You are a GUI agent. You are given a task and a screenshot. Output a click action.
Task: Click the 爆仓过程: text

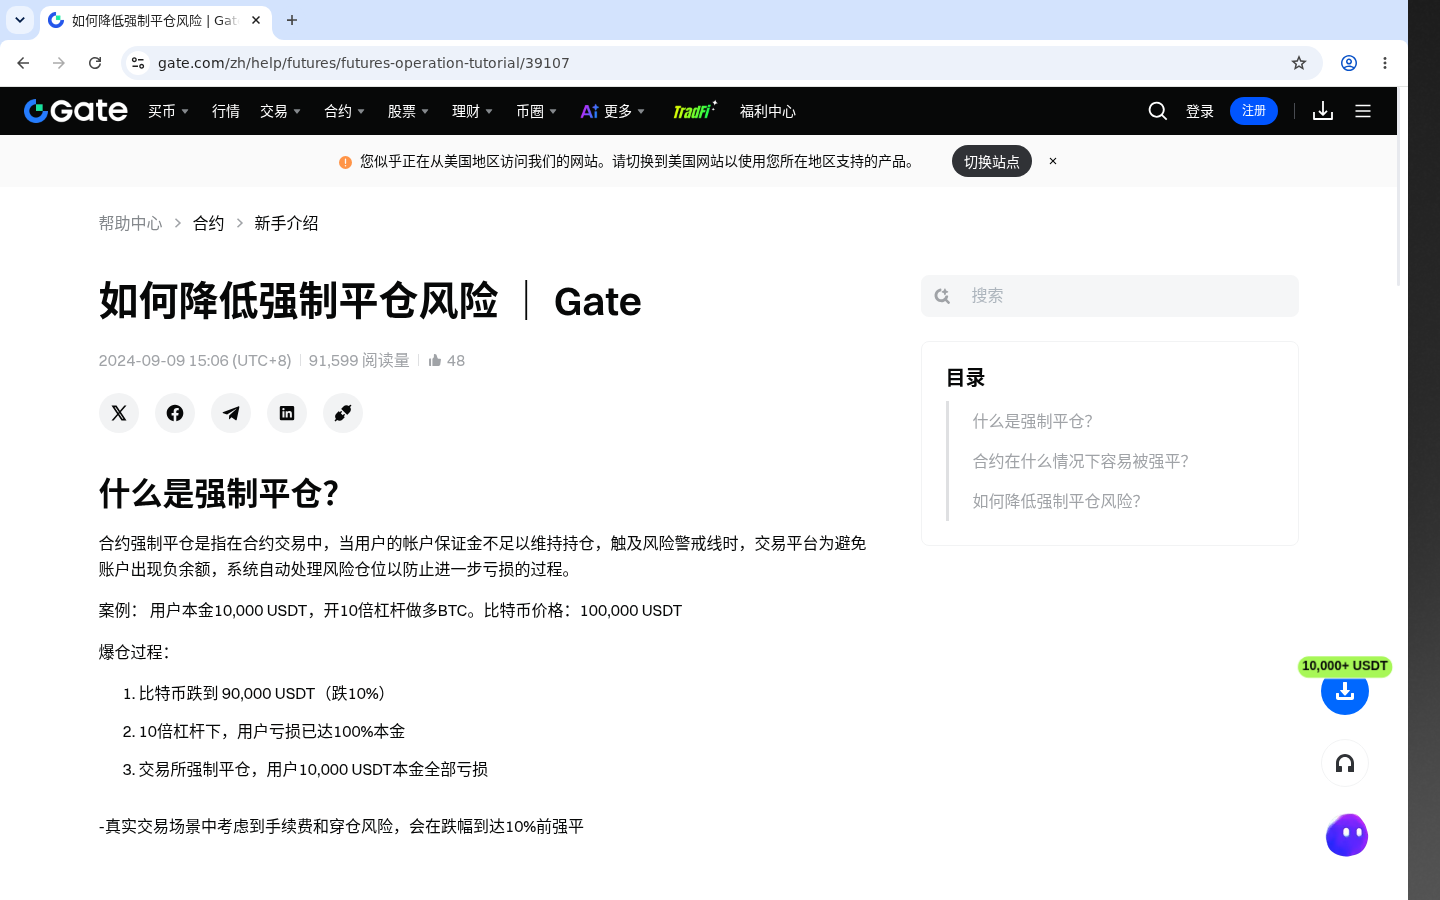pos(134,652)
